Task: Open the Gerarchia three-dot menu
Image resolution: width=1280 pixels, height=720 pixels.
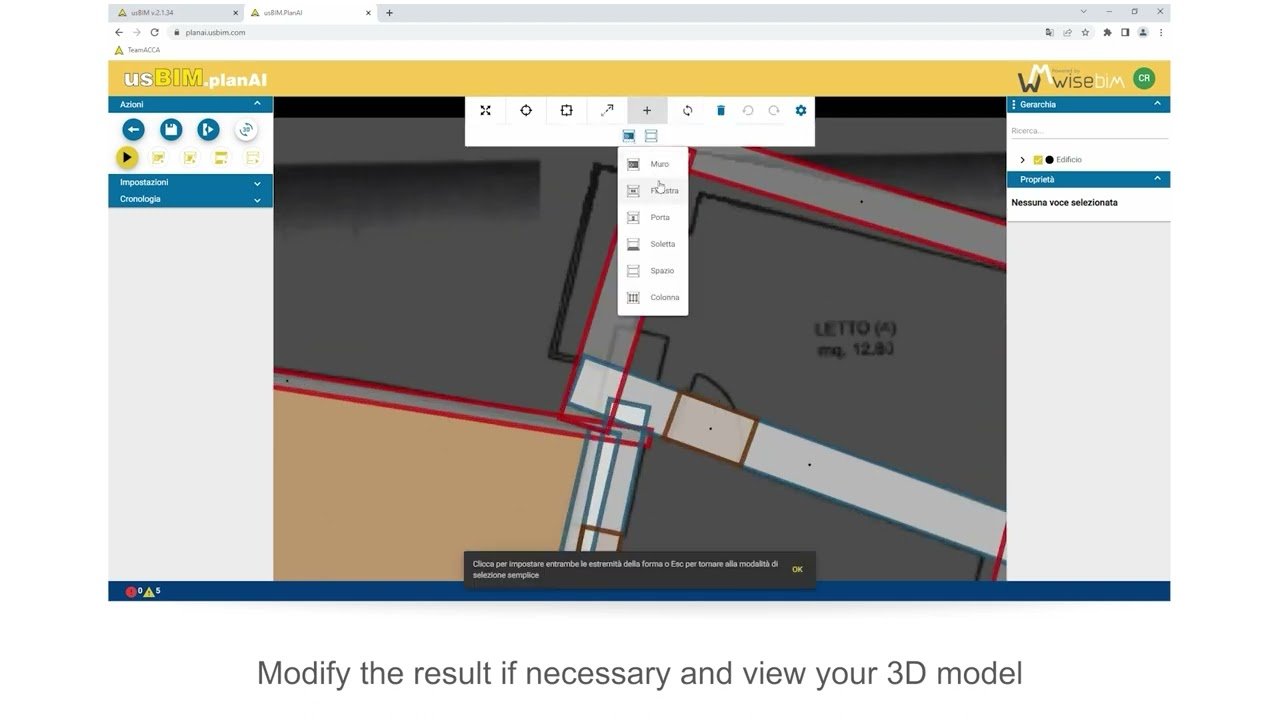Action: pos(1014,104)
